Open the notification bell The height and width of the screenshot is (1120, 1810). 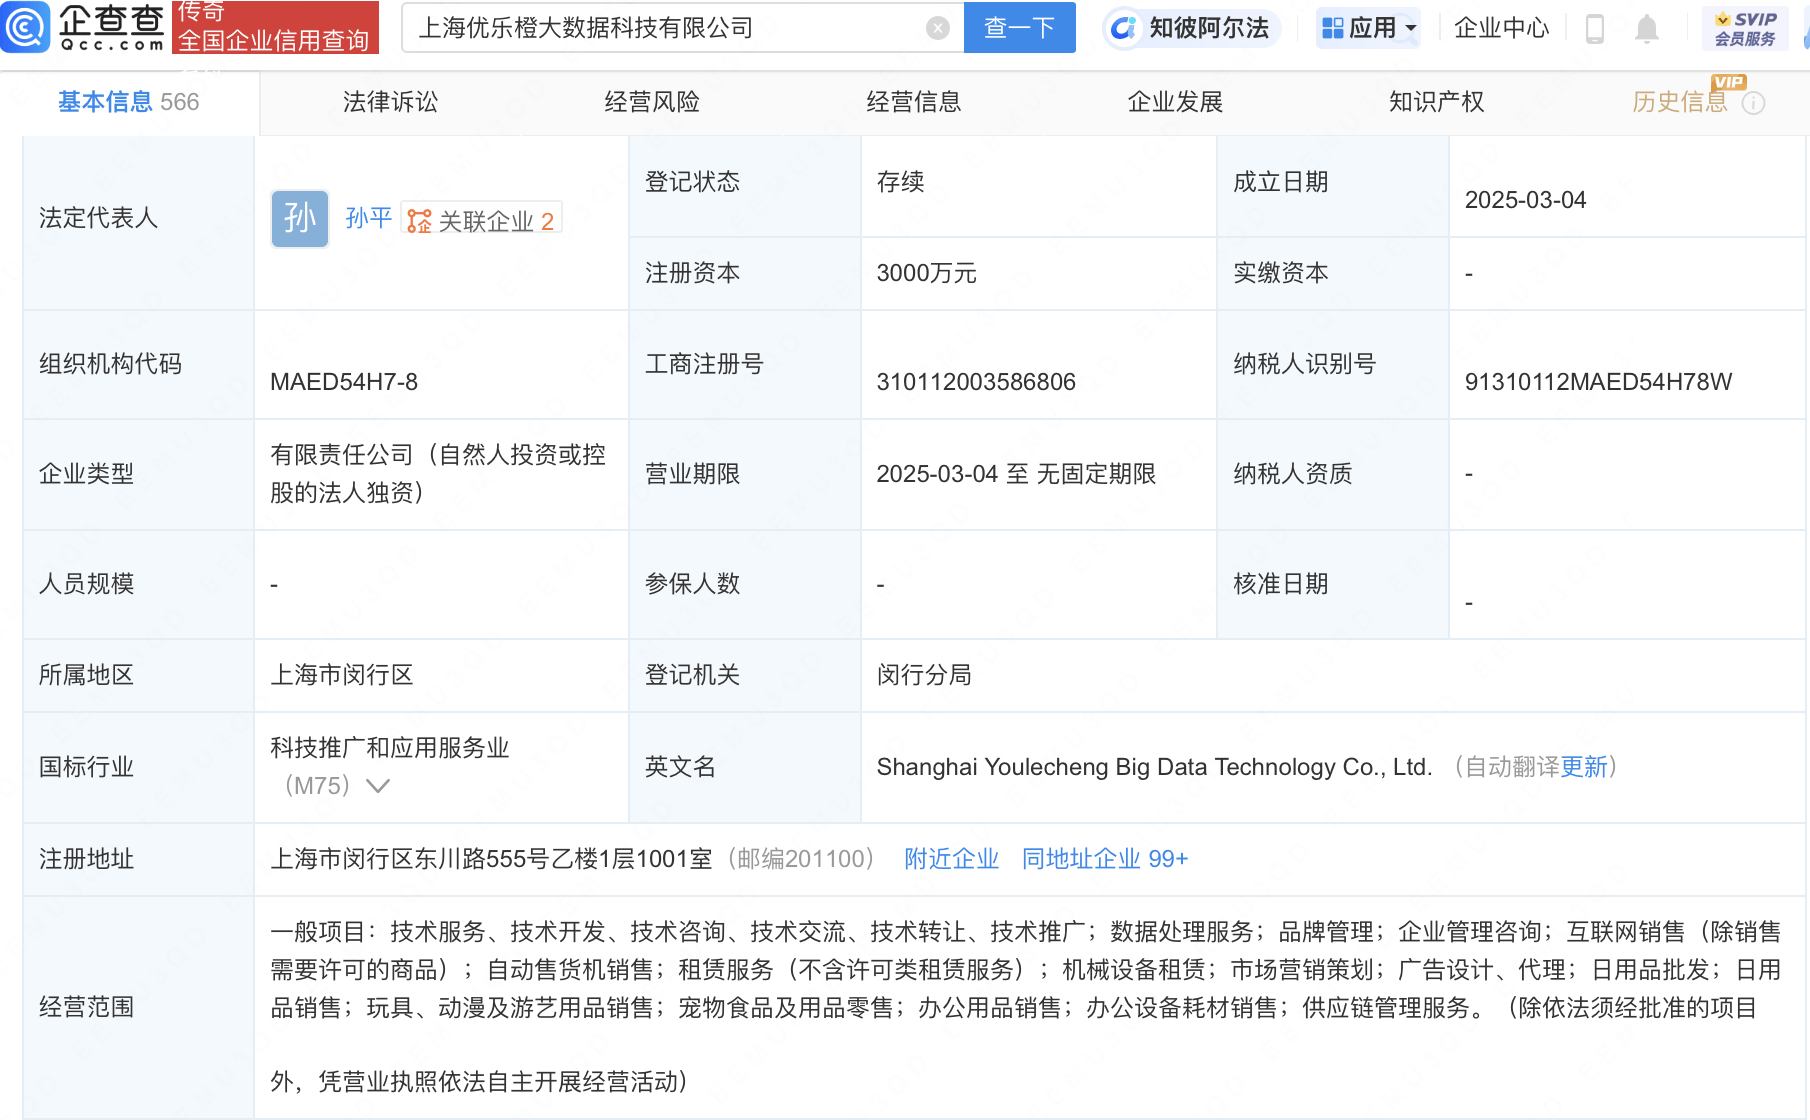[1647, 29]
